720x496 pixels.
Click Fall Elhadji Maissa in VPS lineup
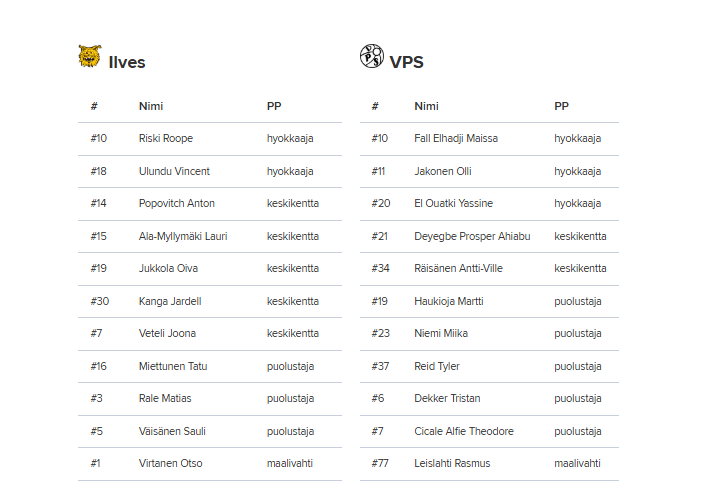456,138
